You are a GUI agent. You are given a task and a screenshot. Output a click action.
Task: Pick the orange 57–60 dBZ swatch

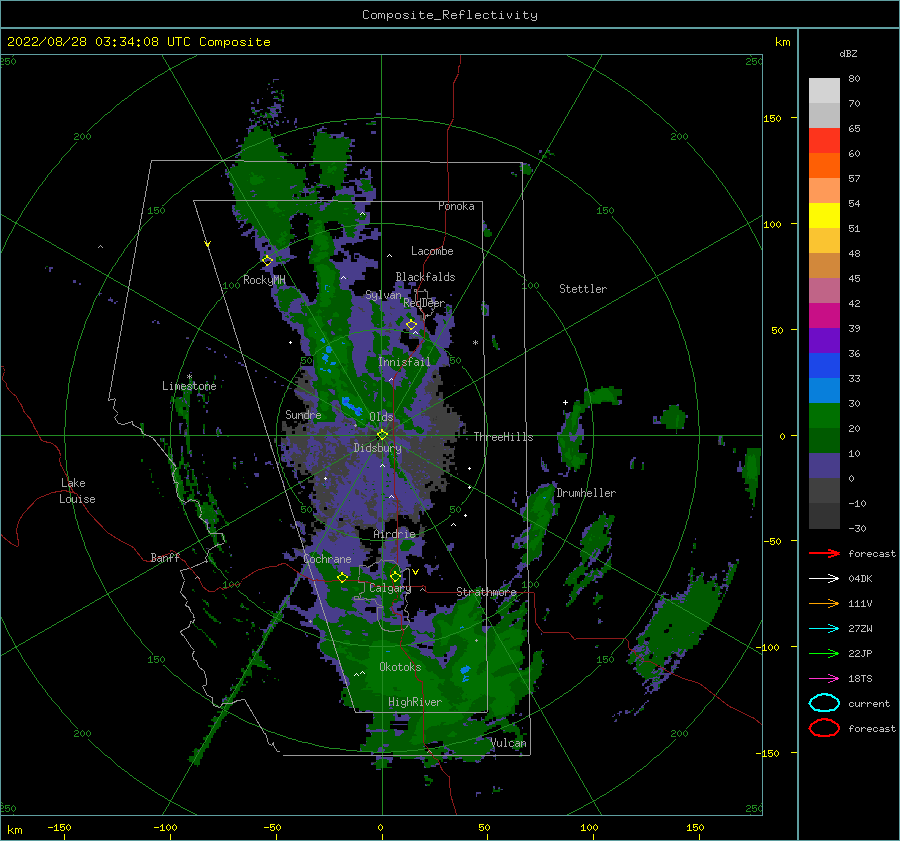pyautogui.click(x=824, y=166)
